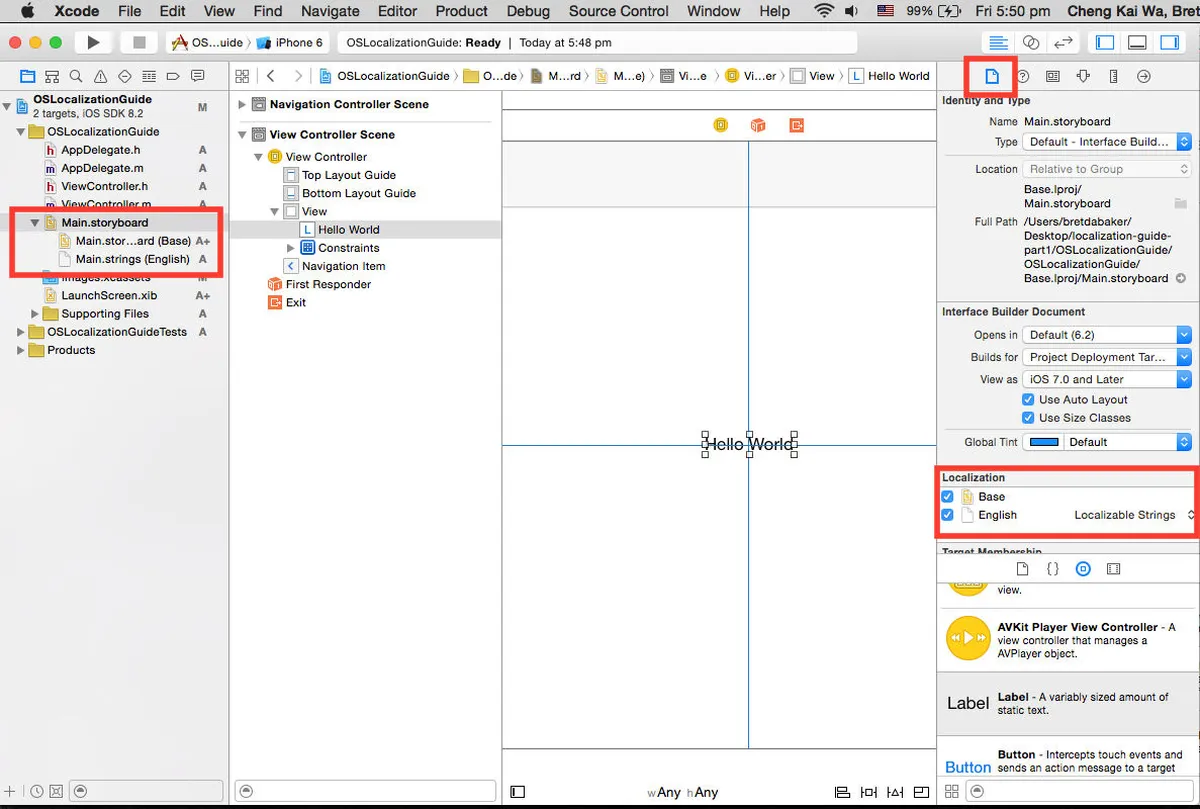Collapse the Main.storyboard group
This screenshot has width=1200, height=809.
35,223
